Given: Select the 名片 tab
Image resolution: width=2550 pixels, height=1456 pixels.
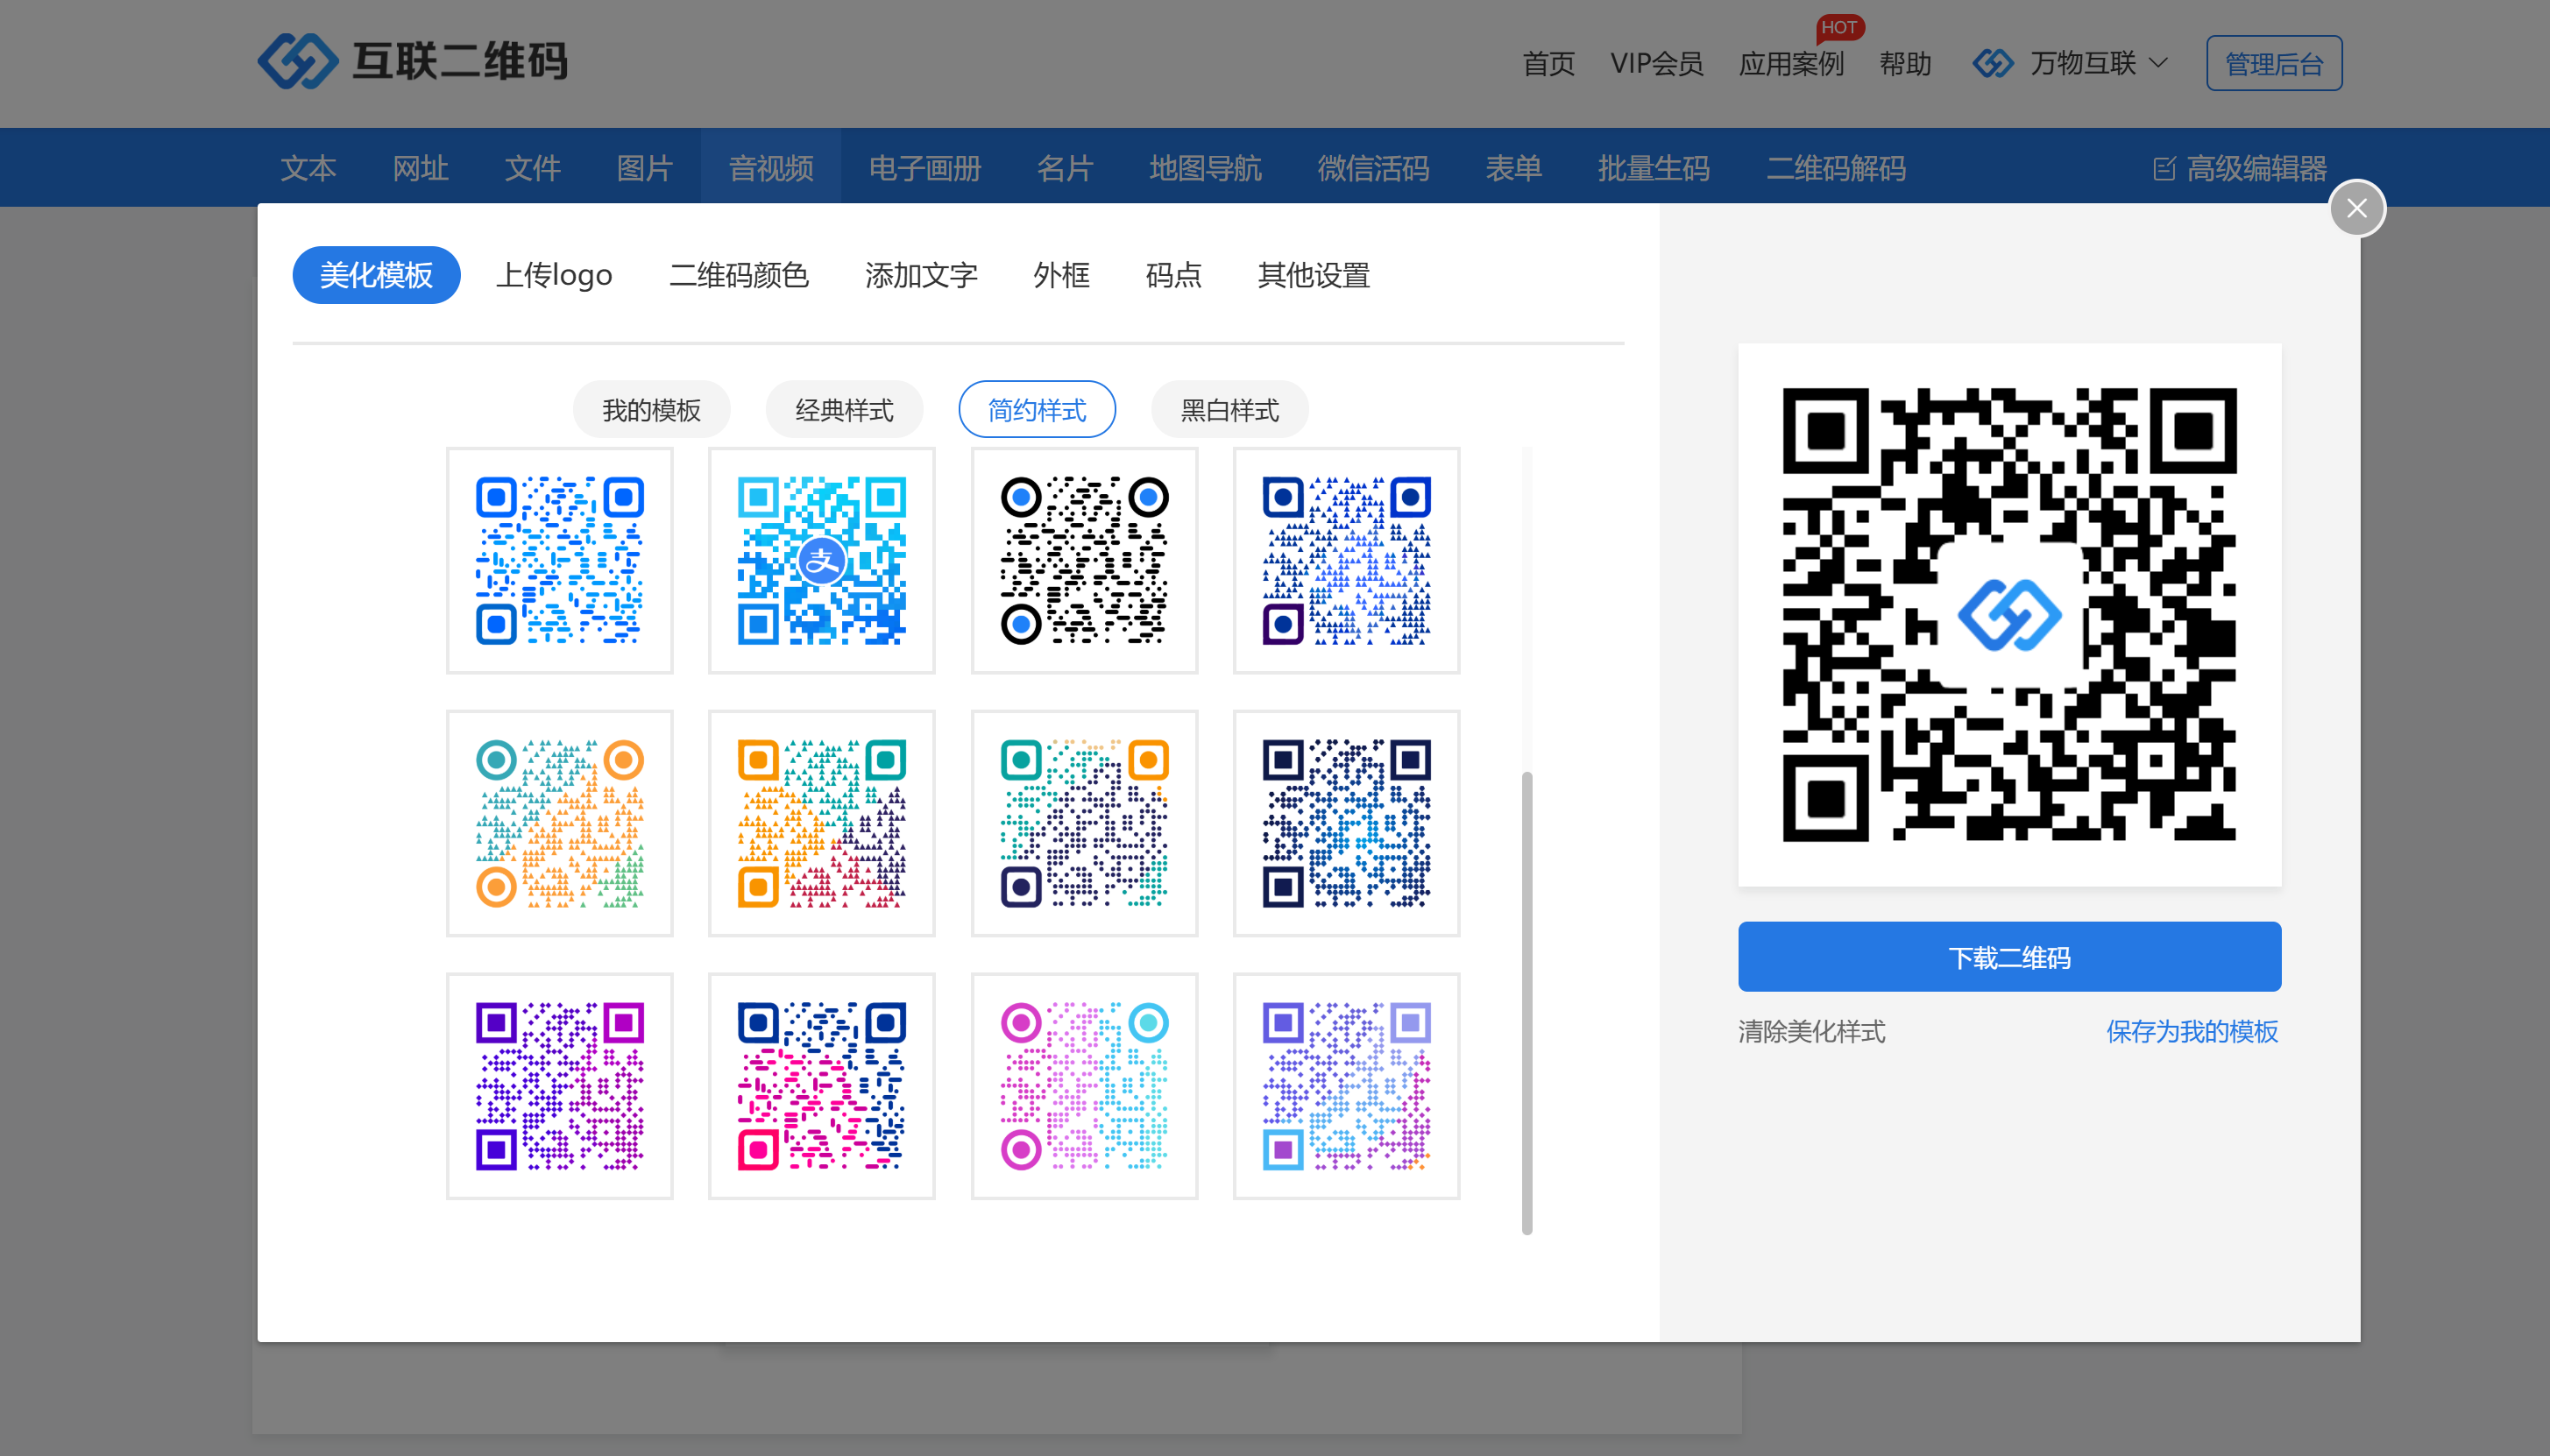Looking at the screenshot, I should click(1065, 168).
